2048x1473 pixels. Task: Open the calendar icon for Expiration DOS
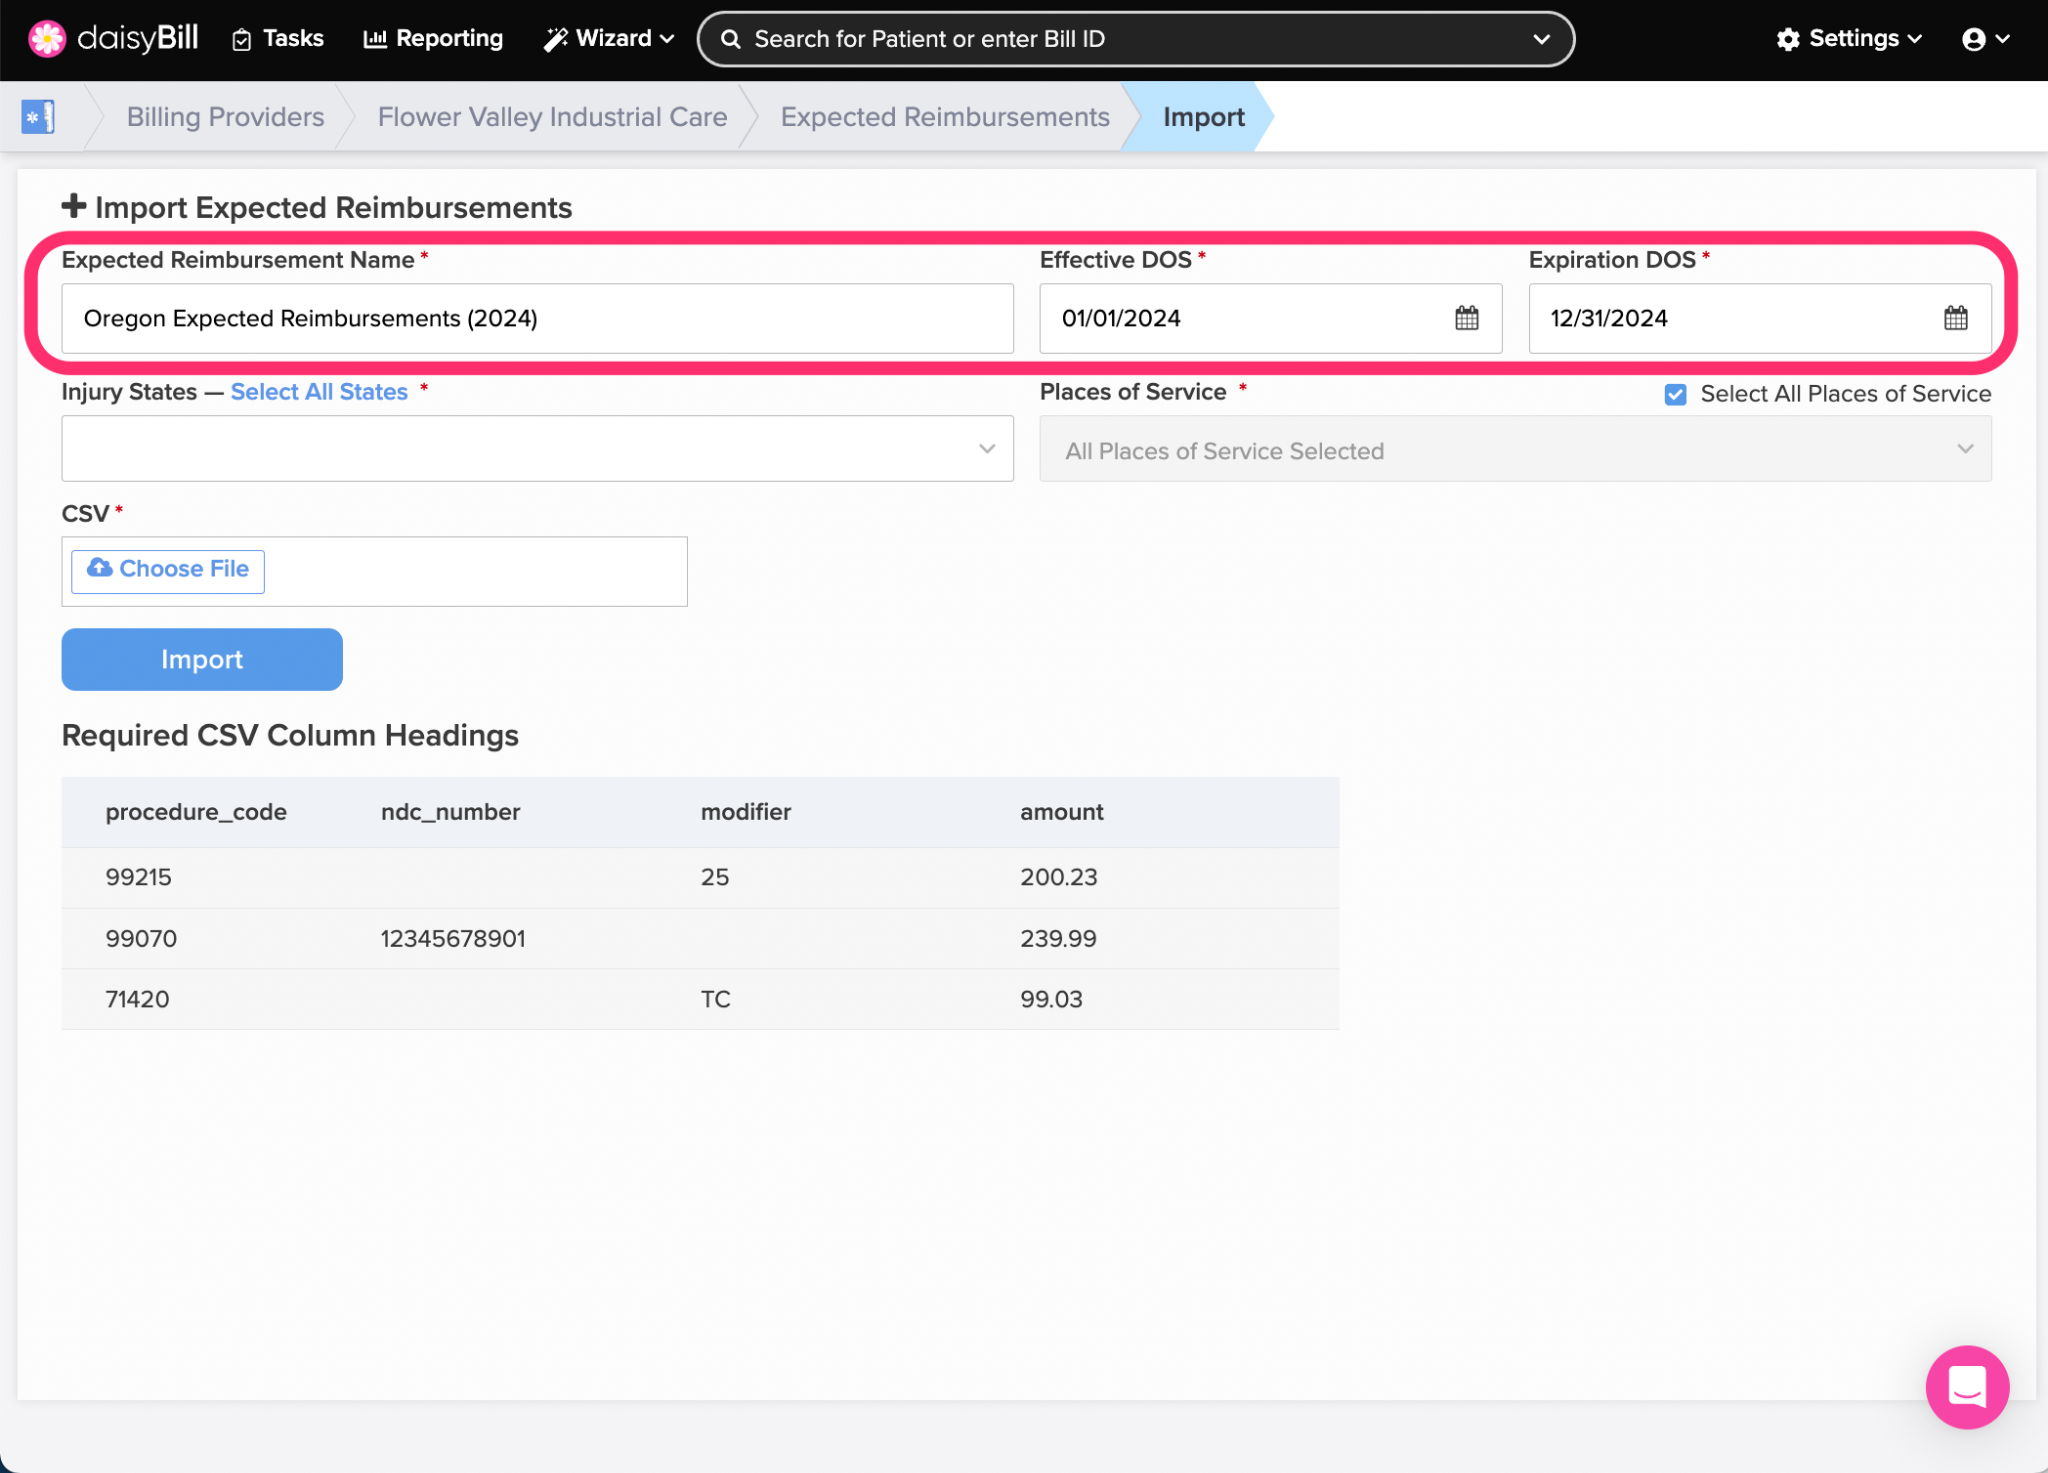[x=1955, y=318]
